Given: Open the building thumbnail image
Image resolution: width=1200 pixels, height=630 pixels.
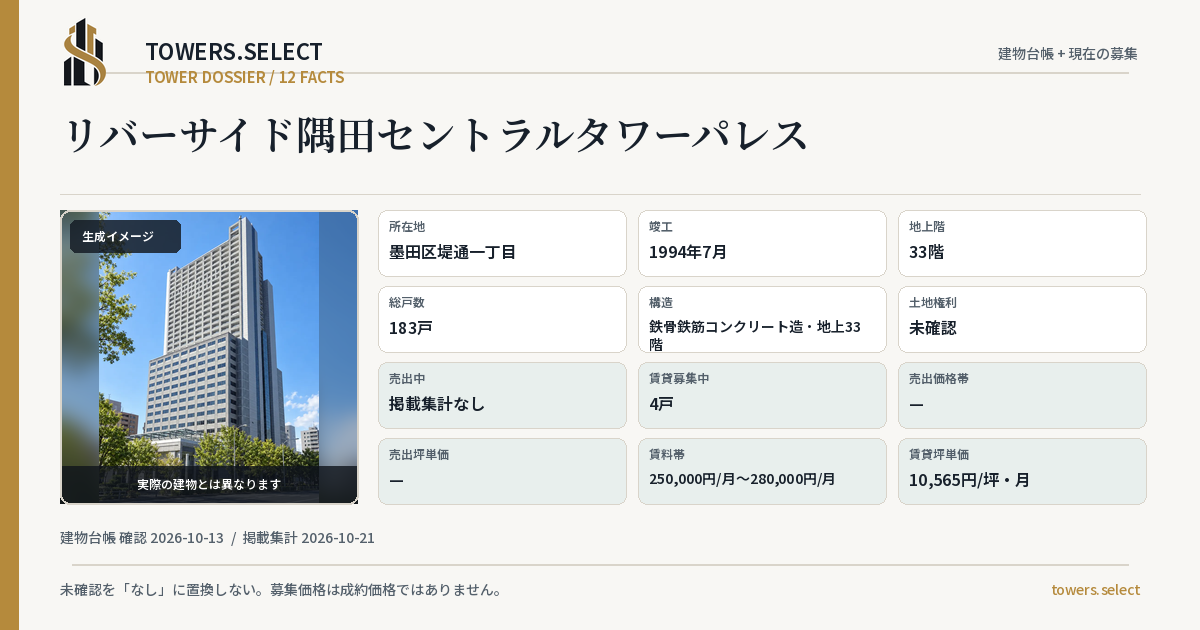Looking at the screenshot, I should coord(209,357).
